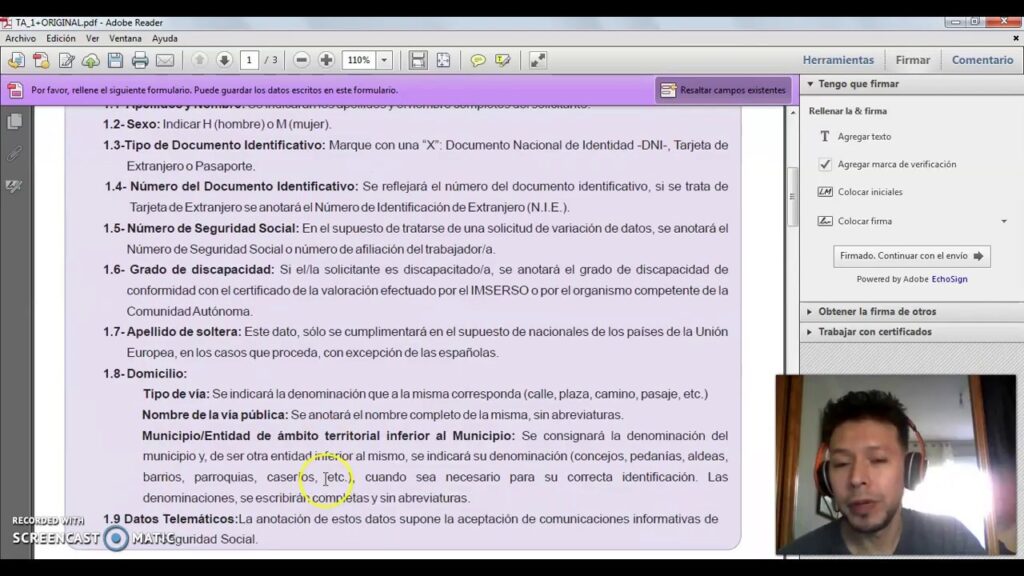Screen dimensions: 1024x576
Task: Click the text 'Tipo de vía:'
Action: point(176,394)
